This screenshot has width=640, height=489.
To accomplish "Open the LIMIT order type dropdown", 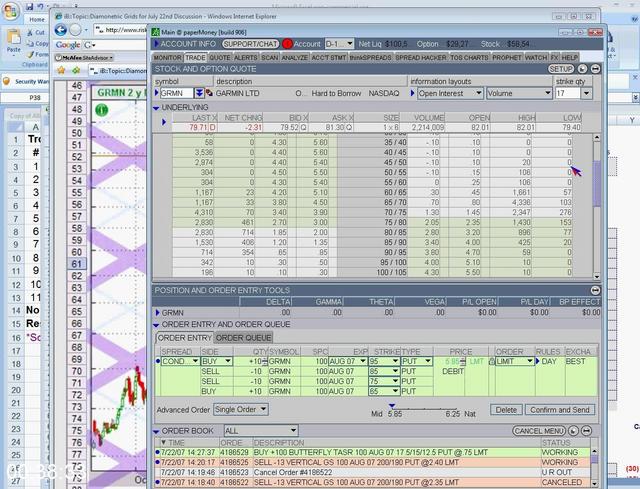I will coord(515,362).
